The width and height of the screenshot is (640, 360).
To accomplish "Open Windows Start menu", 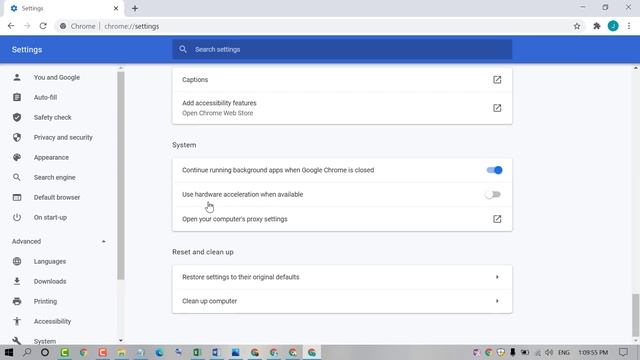I will click(9, 352).
